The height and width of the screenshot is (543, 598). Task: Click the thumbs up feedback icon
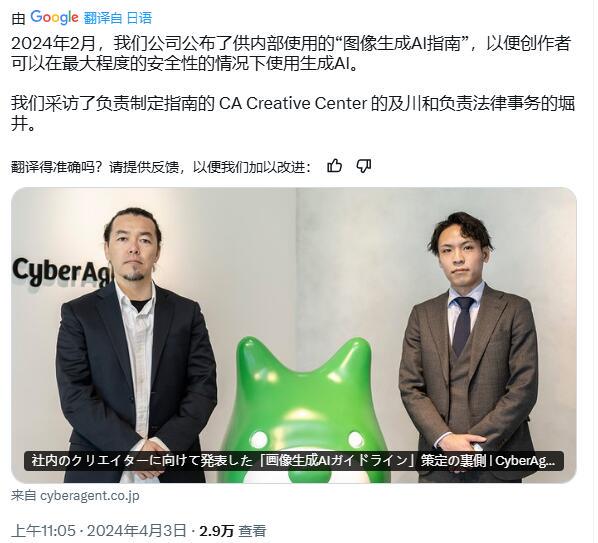point(334,166)
